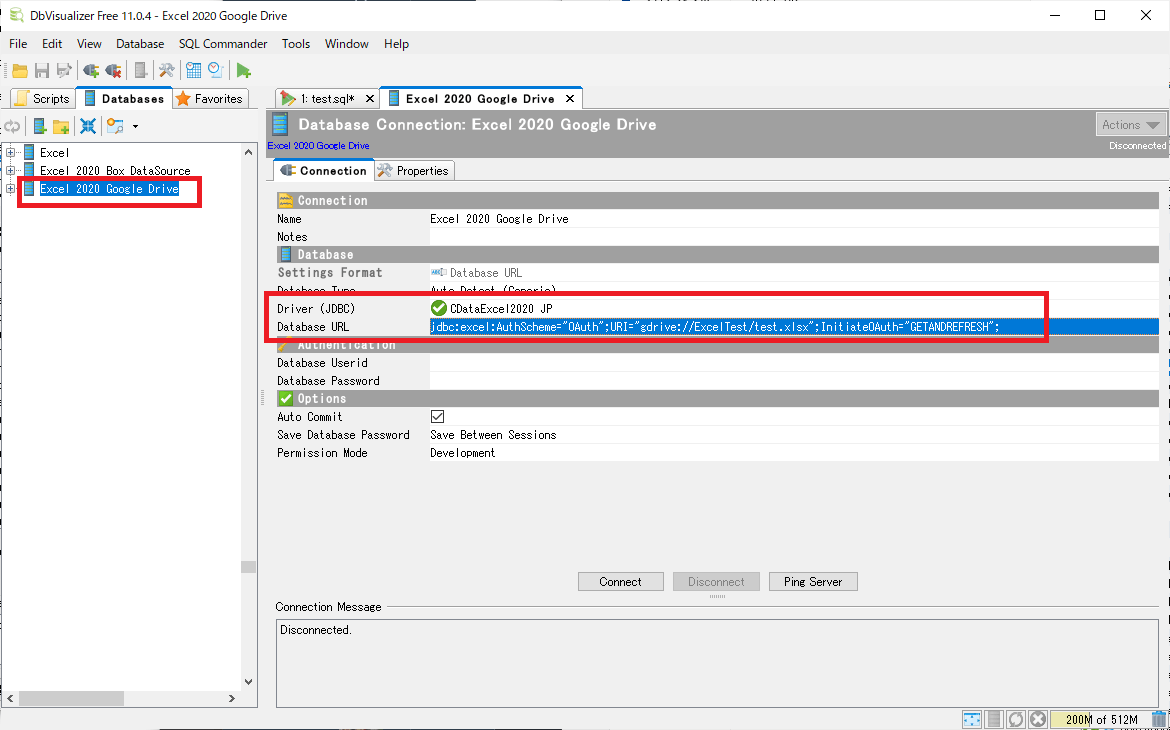
Task: Click the tree panel scroll up arrow
Action: pyautogui.click(x=248, y=152)
